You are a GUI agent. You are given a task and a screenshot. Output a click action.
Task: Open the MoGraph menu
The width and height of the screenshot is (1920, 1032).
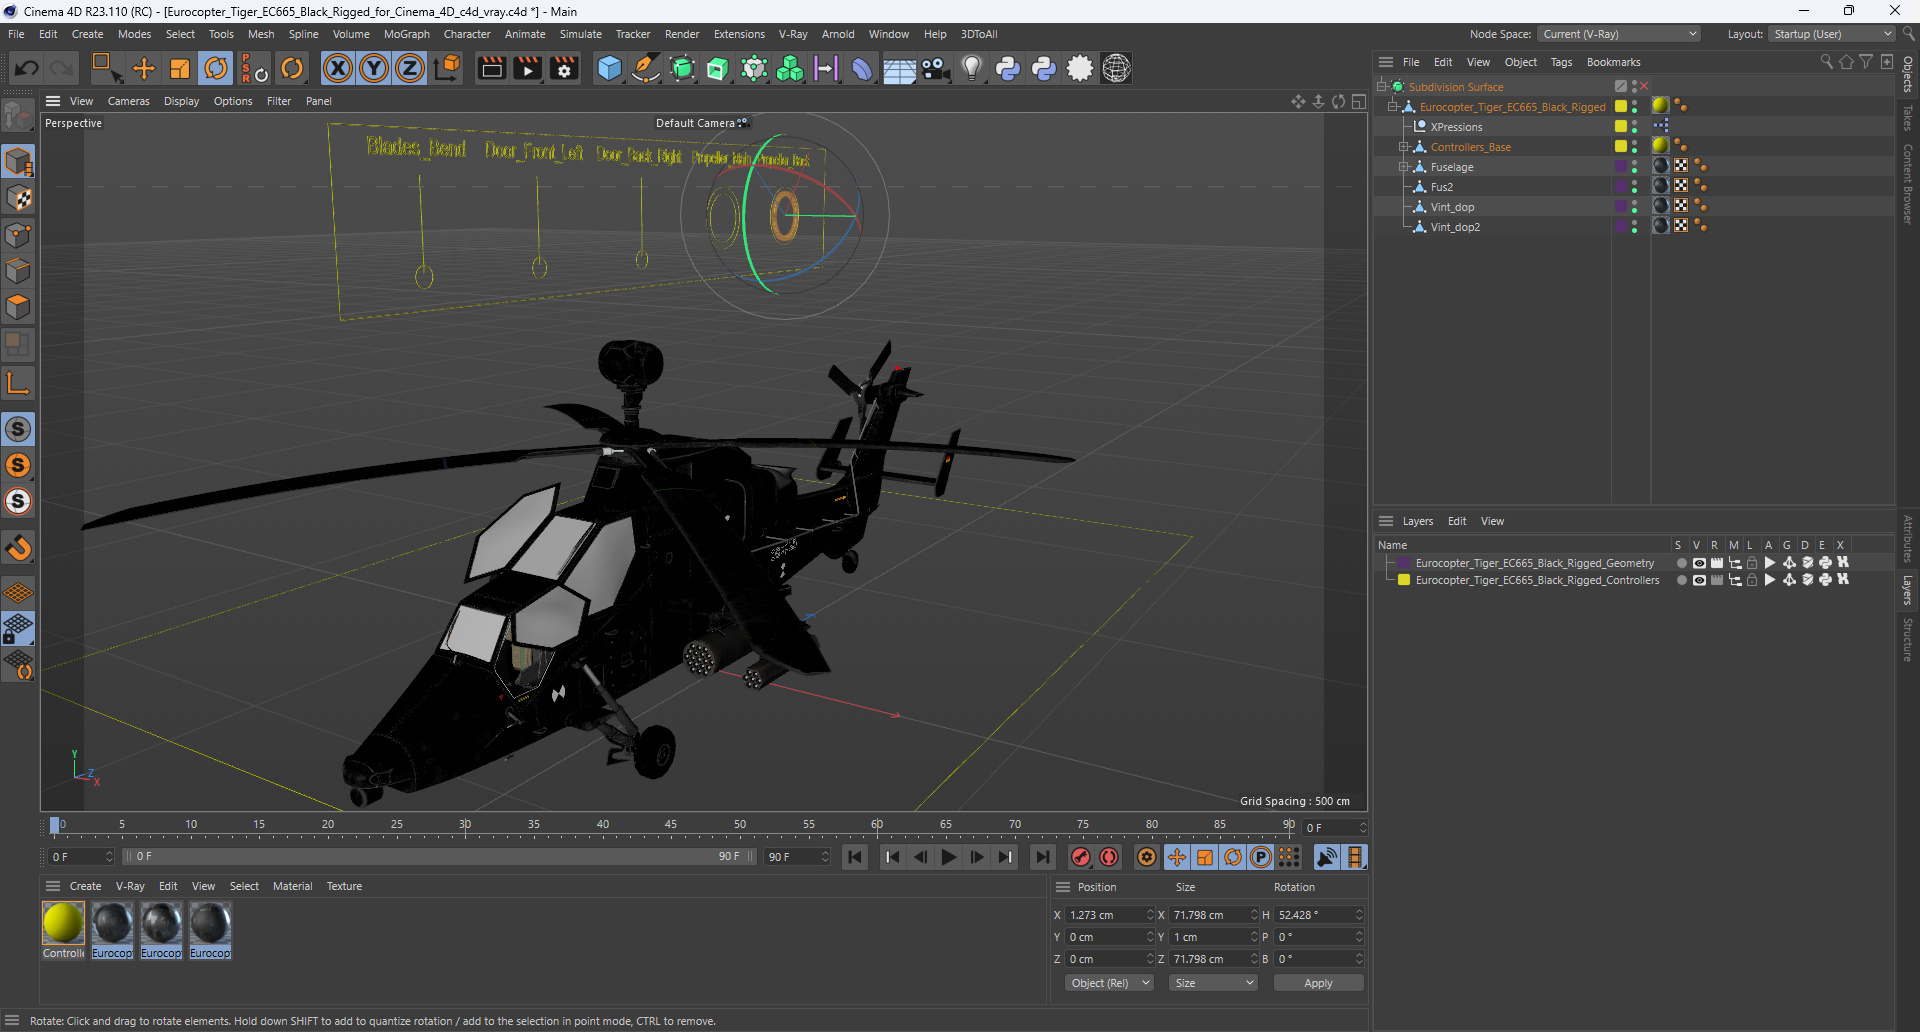click(x=407, y=34)
